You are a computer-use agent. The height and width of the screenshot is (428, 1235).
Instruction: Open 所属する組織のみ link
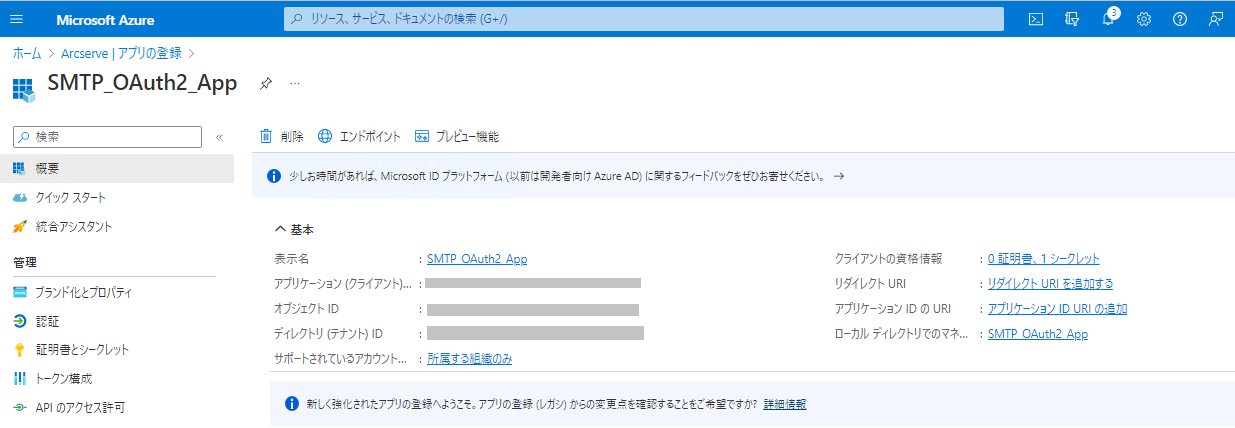coord(469,358)
